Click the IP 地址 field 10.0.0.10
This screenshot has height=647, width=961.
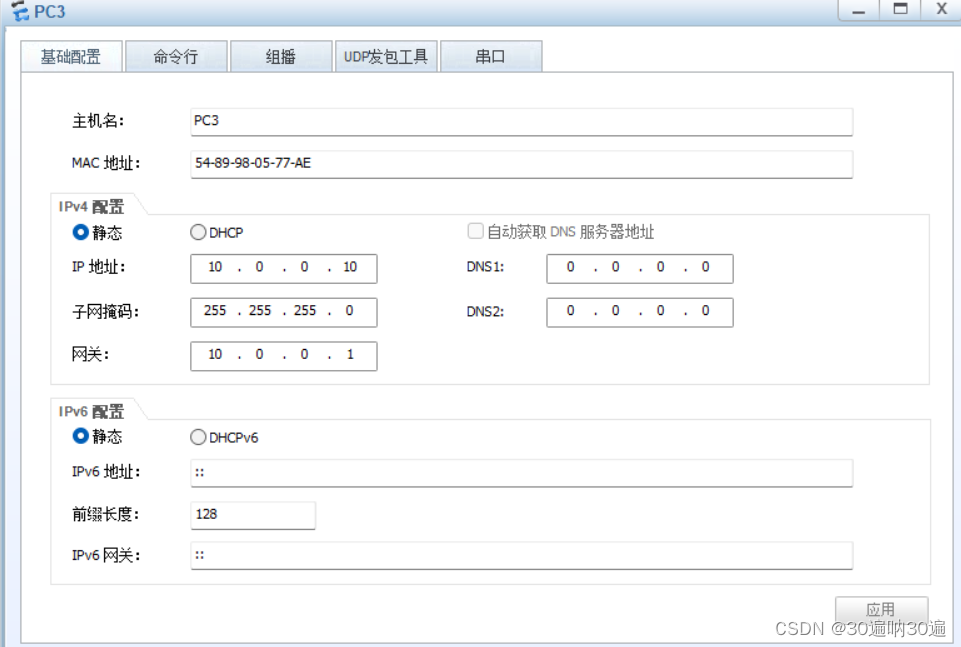point(284,268)
